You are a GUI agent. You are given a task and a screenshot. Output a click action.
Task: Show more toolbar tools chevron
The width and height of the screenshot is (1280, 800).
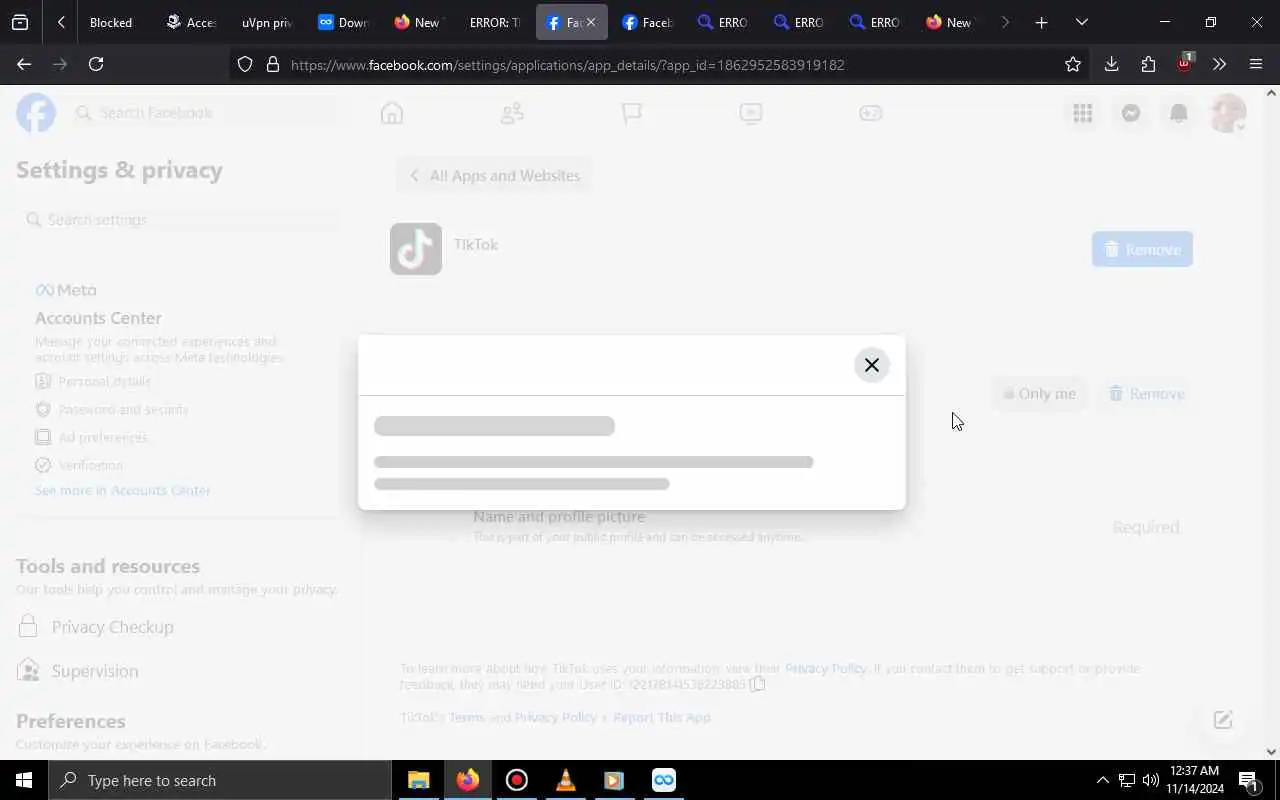click(1219, 64)
